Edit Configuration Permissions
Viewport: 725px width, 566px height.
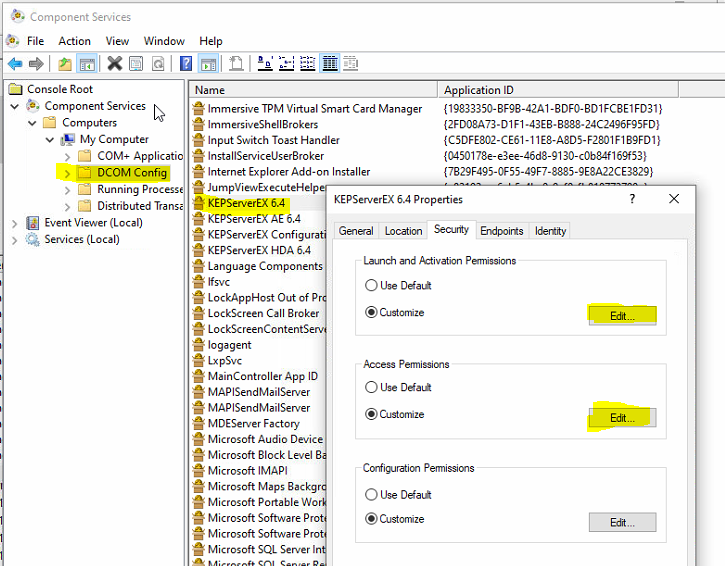(622, 522)
